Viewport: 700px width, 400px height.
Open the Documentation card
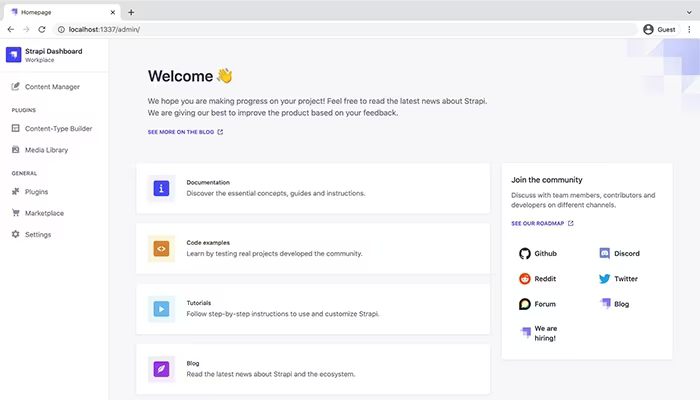click(x=313, y=188)
